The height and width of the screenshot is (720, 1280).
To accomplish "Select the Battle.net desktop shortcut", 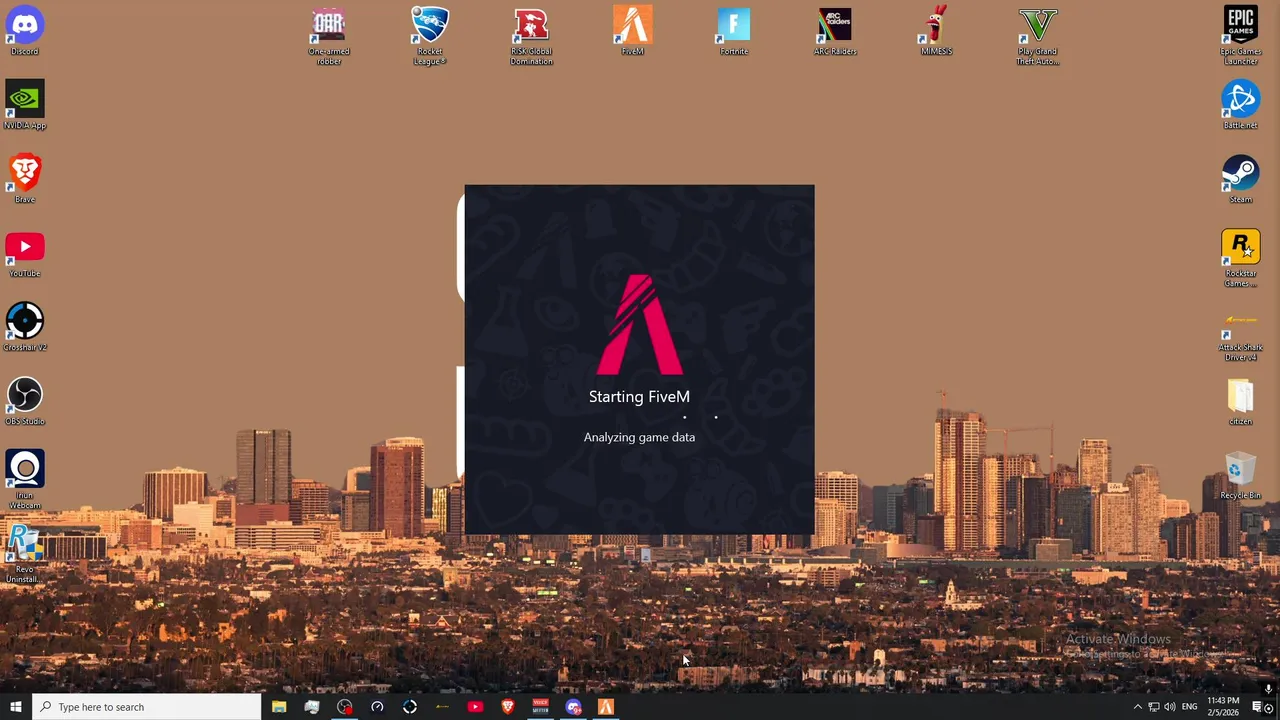I will coord(1241,105).
